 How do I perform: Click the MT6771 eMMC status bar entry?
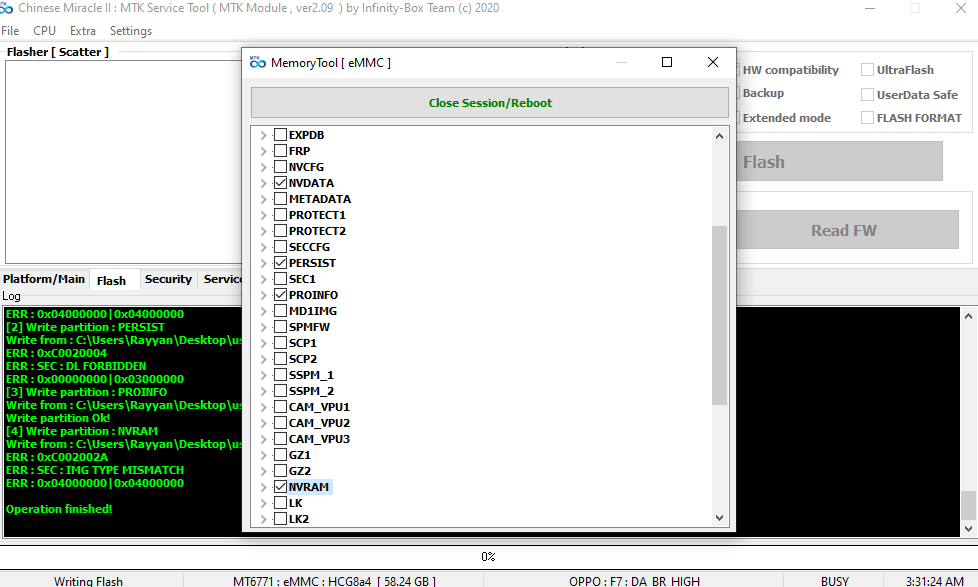click(334, 581)
